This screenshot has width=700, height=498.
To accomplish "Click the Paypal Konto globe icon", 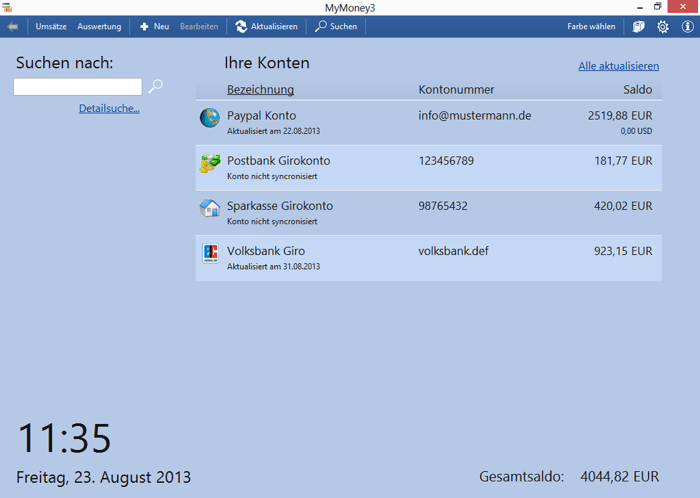I will tap(210, 118).
